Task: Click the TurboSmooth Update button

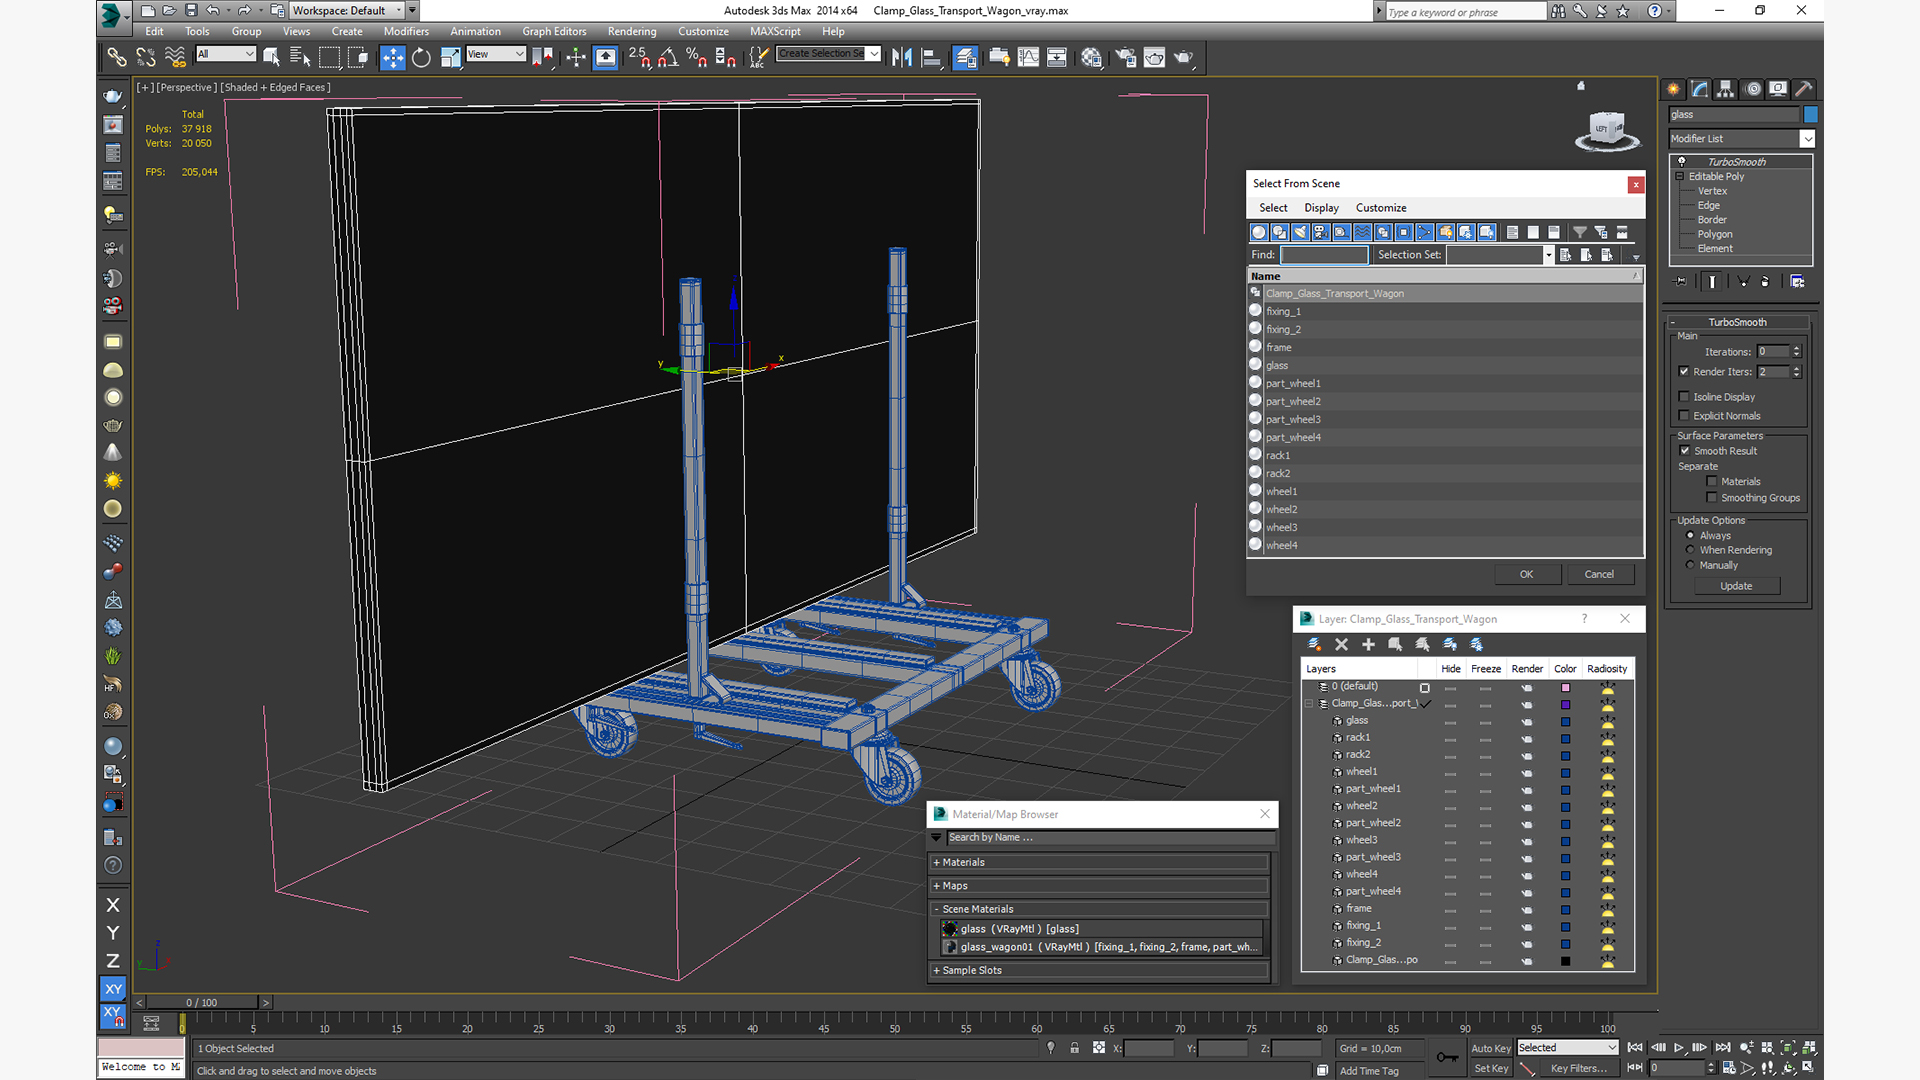Action: [x=1736, y=586]
